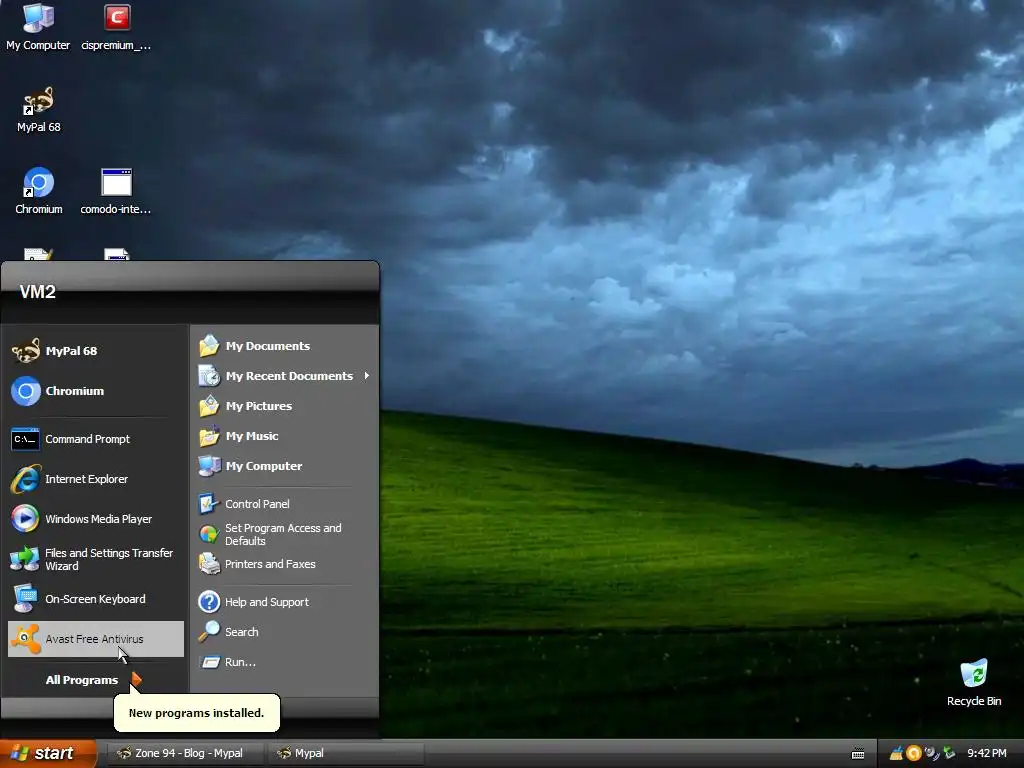Launch On-Screen Keyboard from Start menu
The width and height of the screenshot is (1024, 768).
pyautogui.click(x=95, y=599)
